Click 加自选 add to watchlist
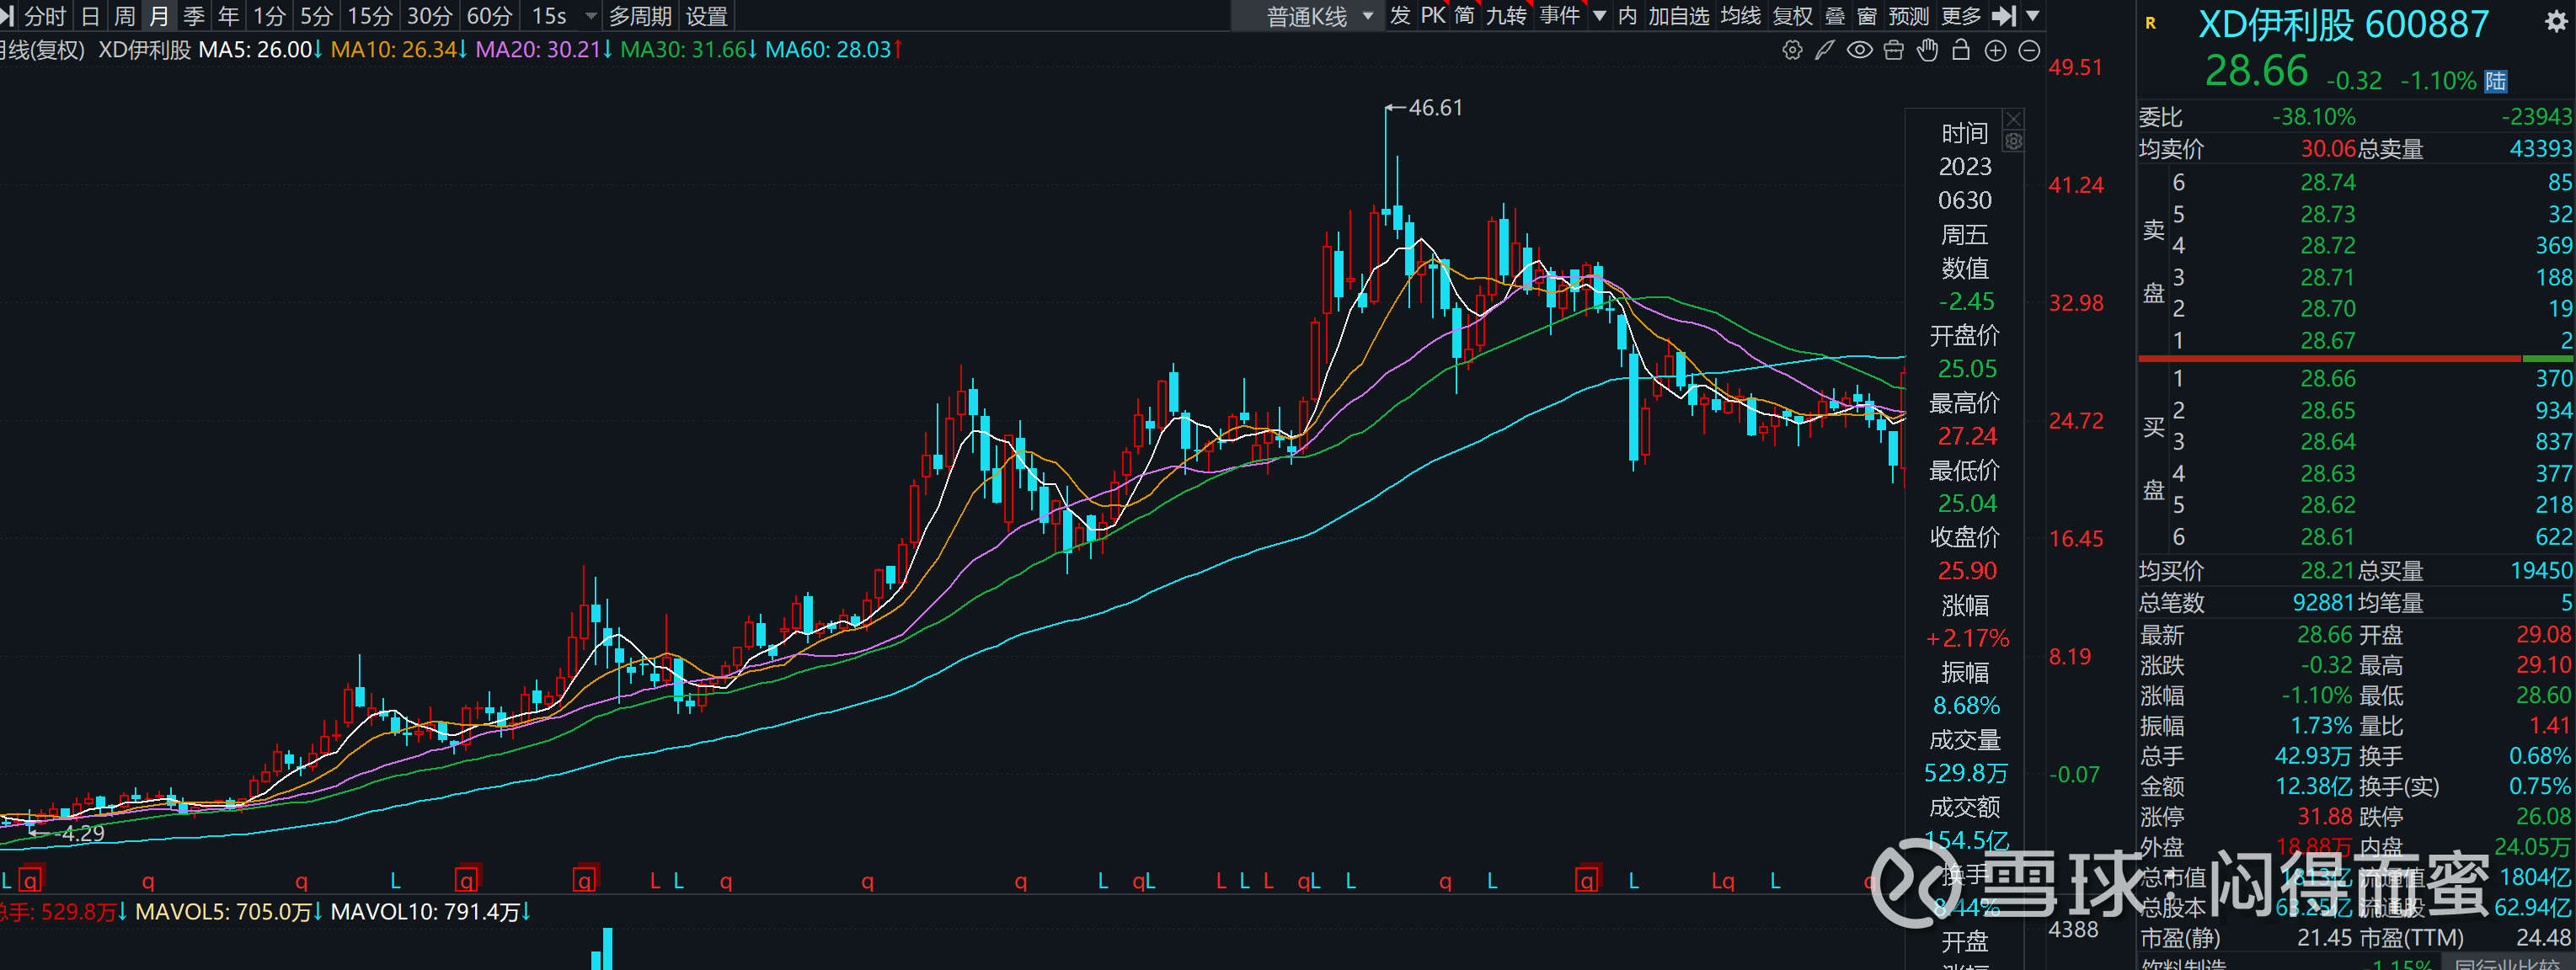This screenshot has height=970, width=2576. pyautogui.click(x=1679, y=16)
